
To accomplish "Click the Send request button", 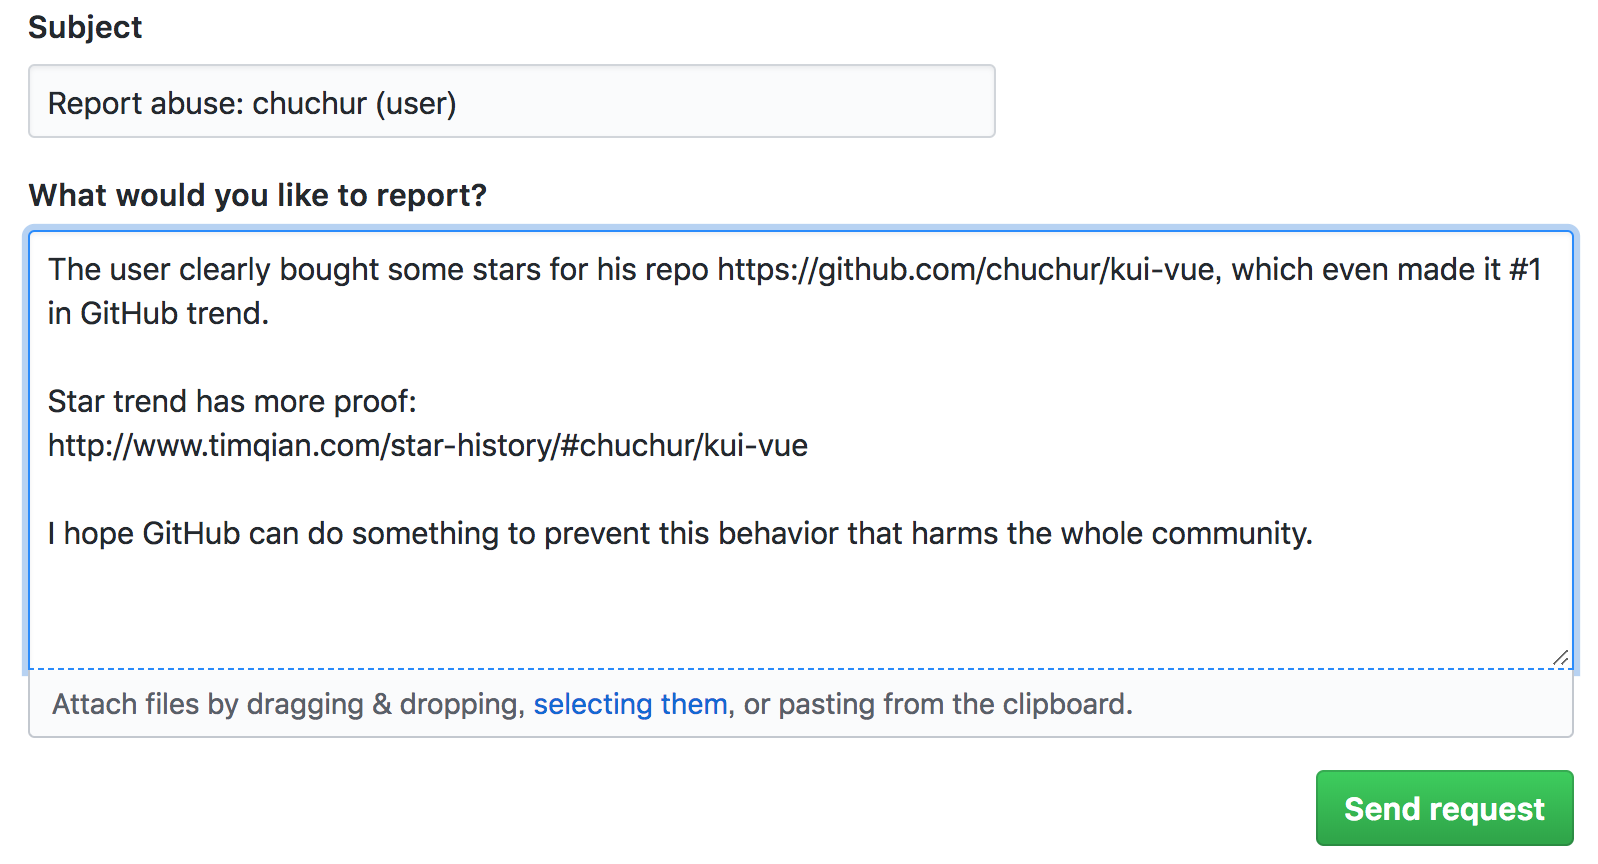I will tap(1443, 808).
